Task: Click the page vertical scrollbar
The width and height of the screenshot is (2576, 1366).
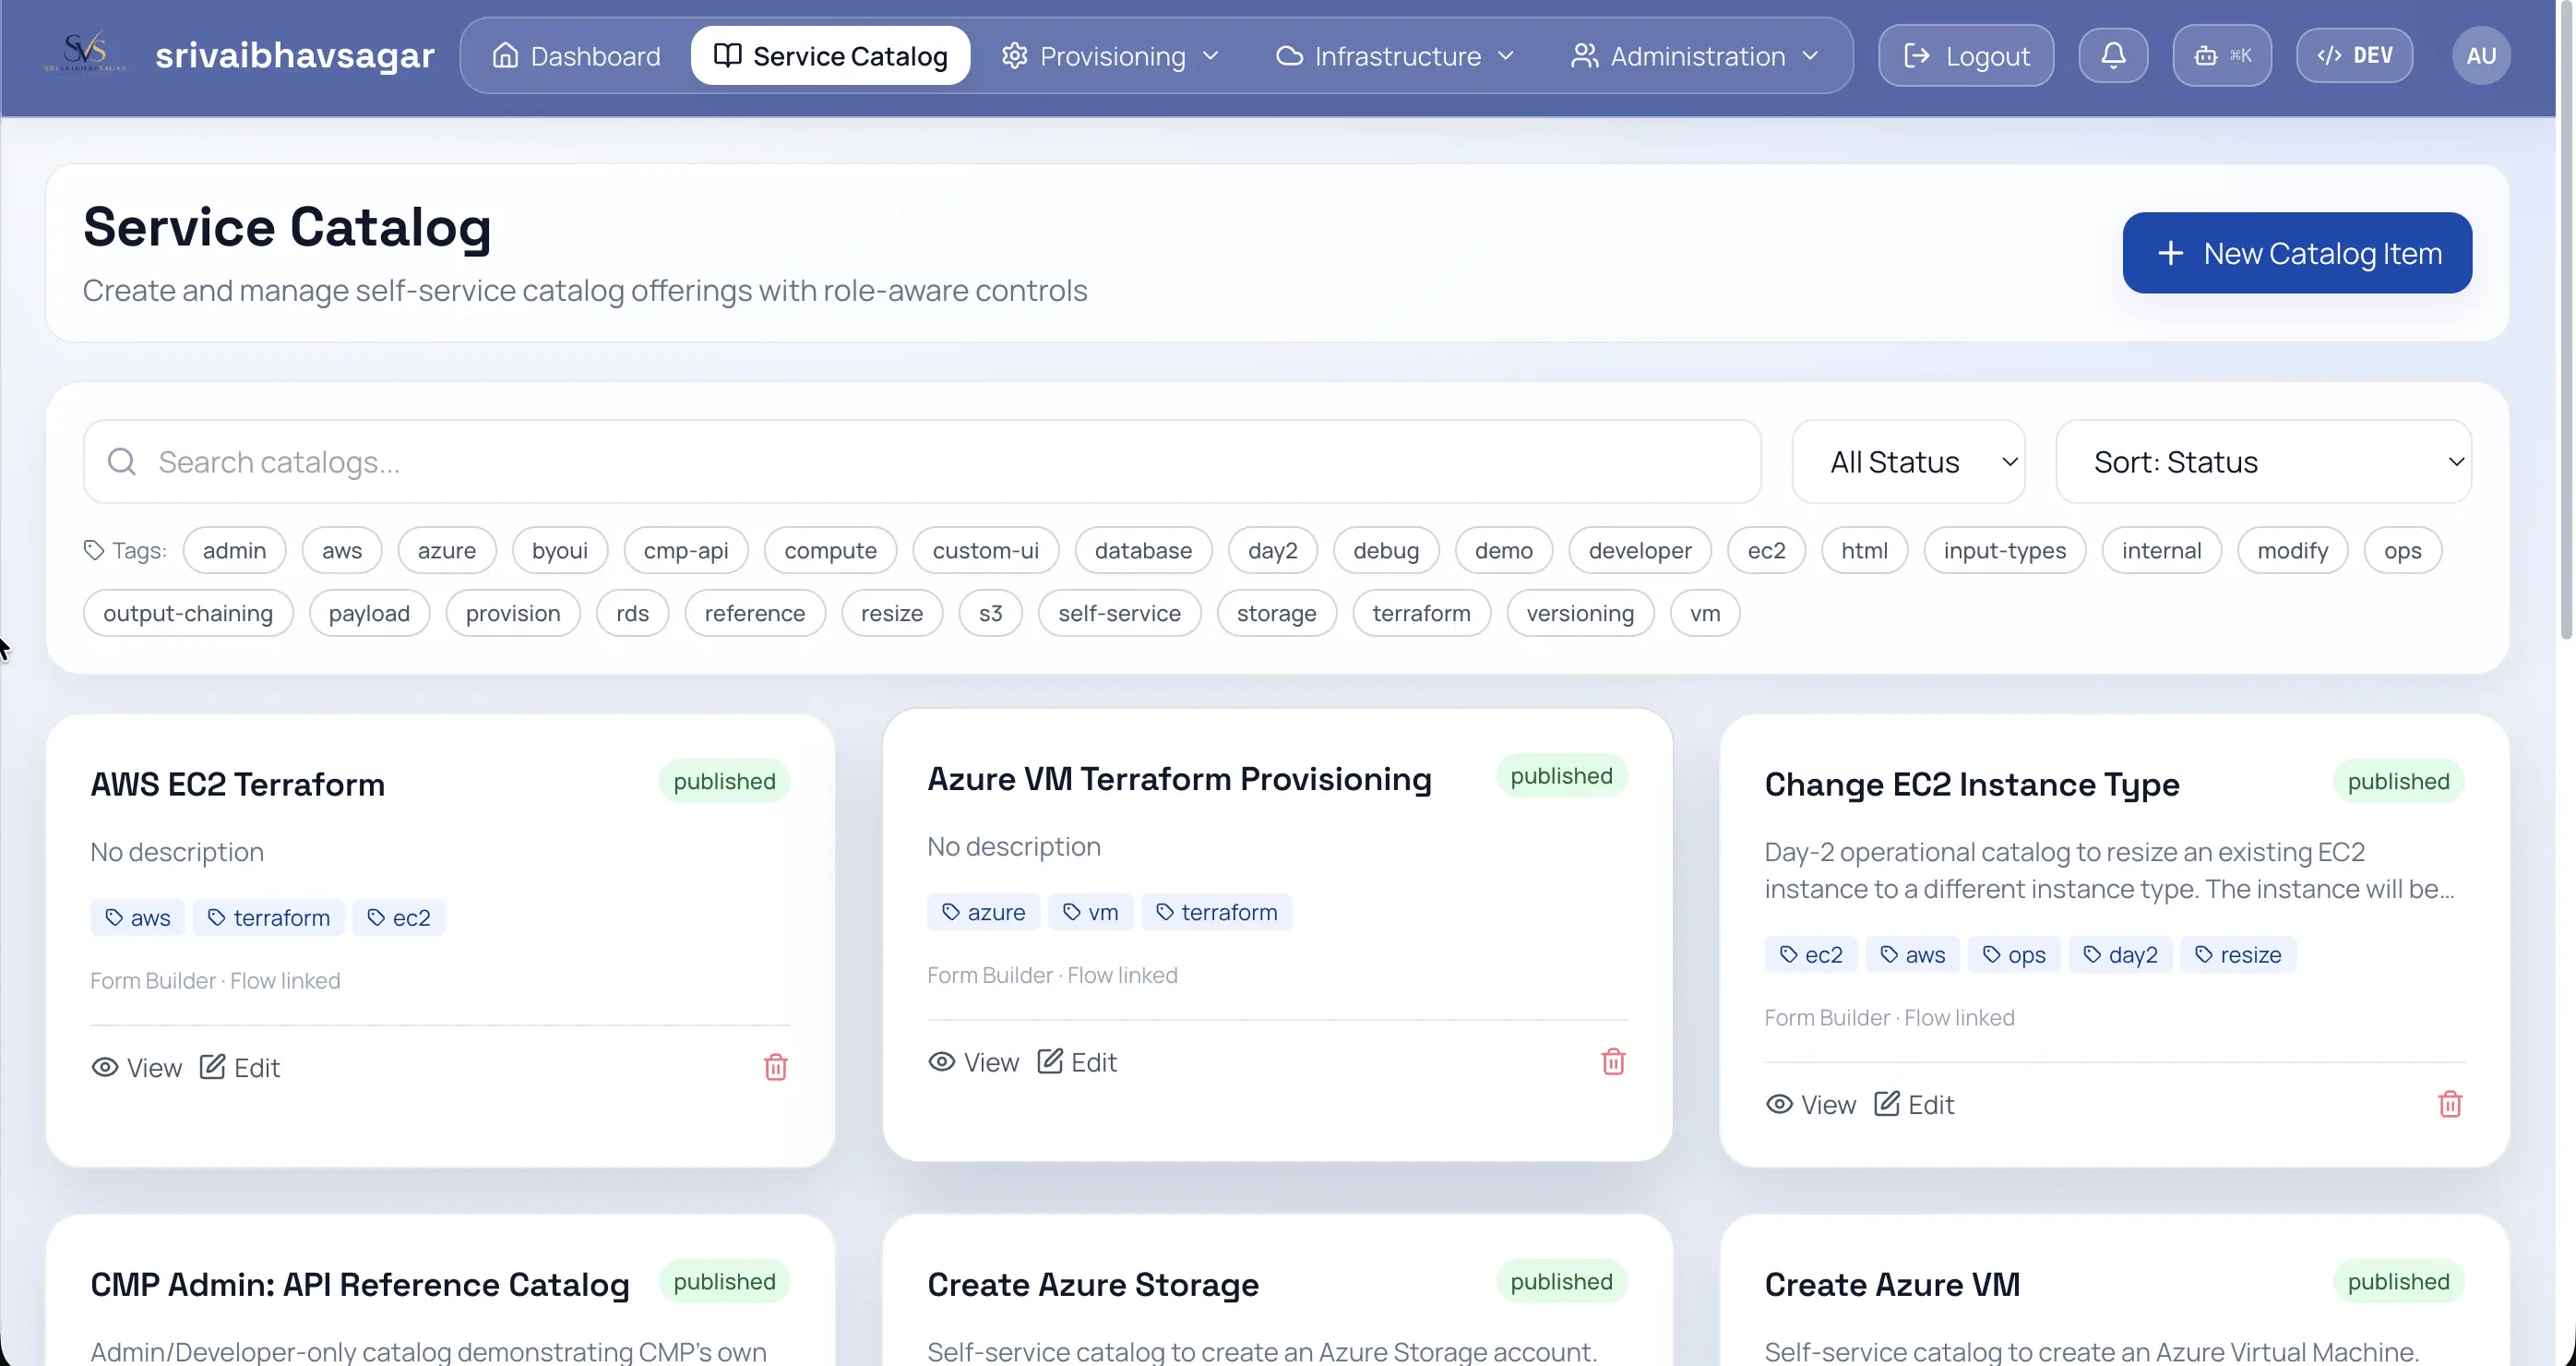Action: coord(2566,320)
